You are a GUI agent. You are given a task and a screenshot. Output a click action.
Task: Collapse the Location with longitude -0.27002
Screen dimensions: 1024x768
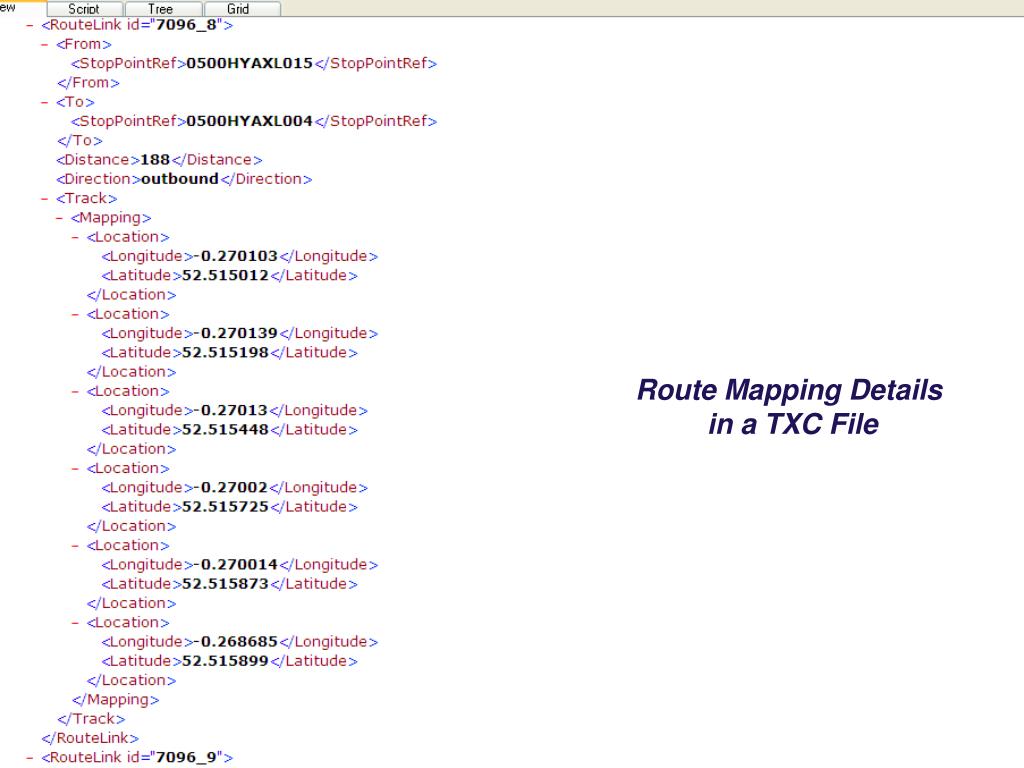coord(75,468)
